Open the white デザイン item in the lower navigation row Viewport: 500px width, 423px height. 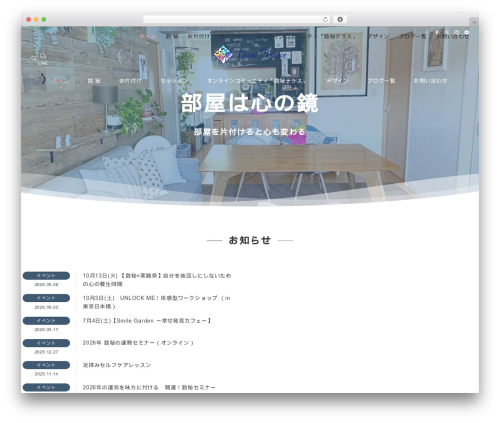(x=337, y=81)
